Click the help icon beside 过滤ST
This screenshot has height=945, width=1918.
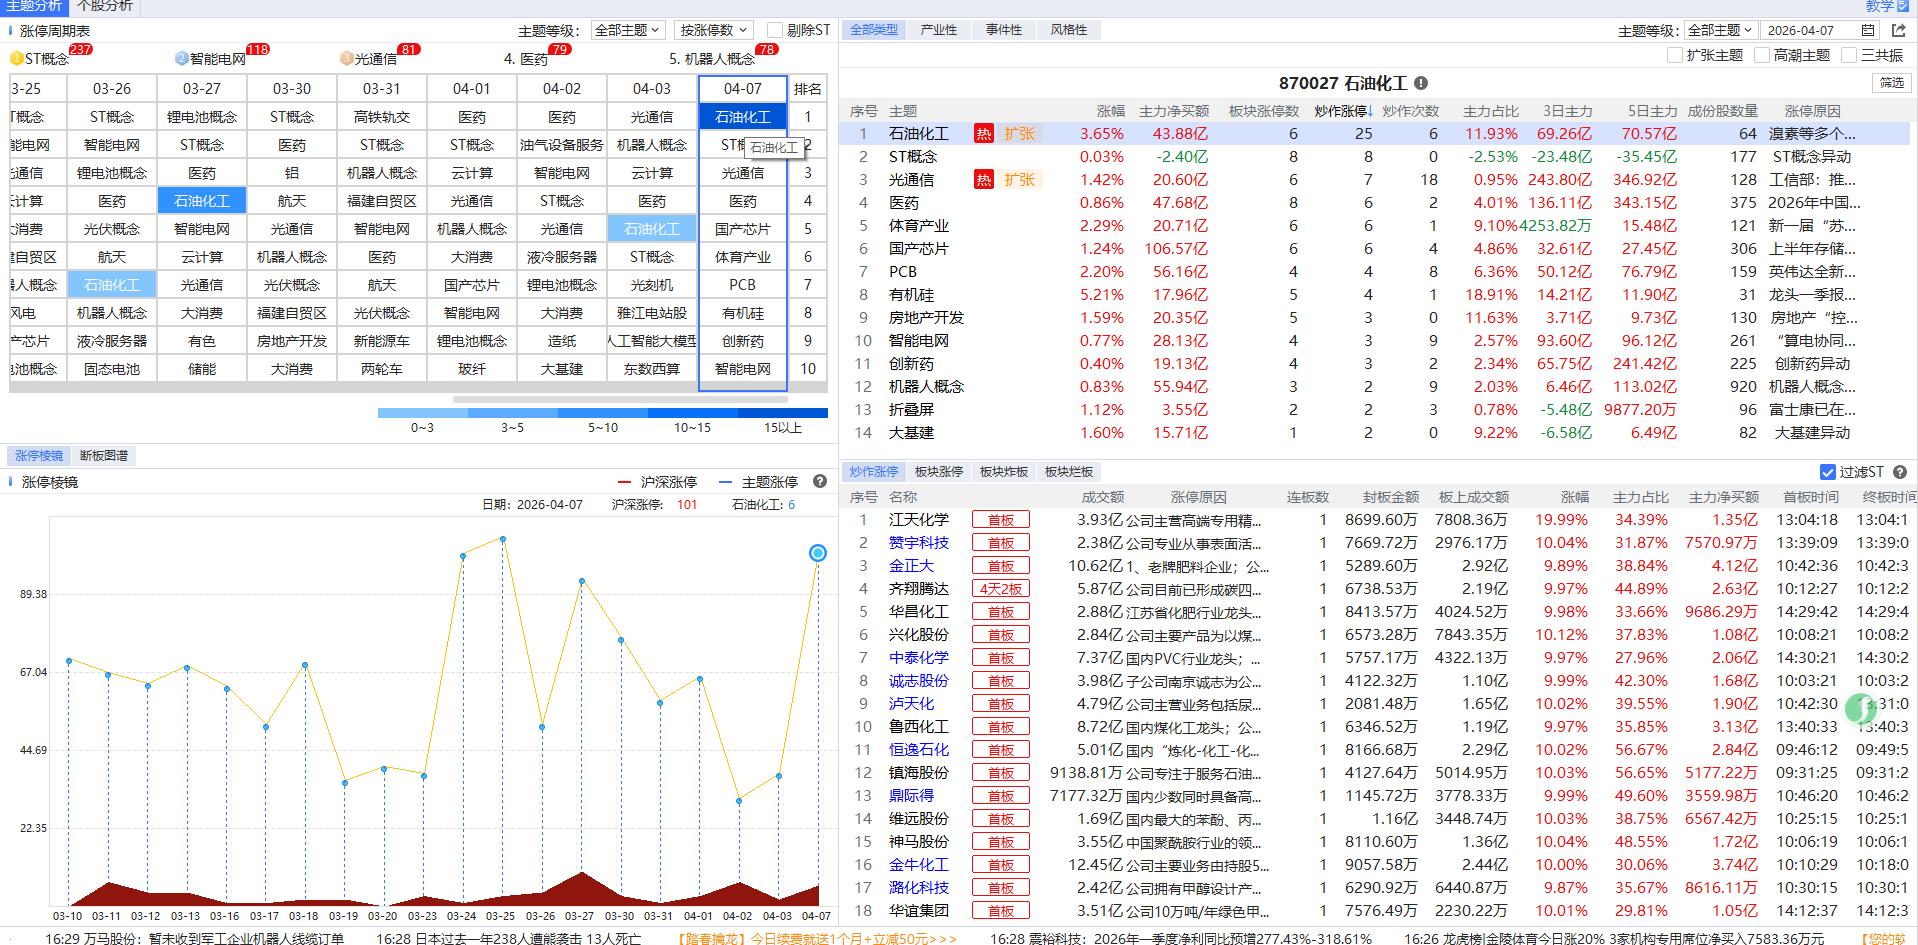[x=1900, y=472]
